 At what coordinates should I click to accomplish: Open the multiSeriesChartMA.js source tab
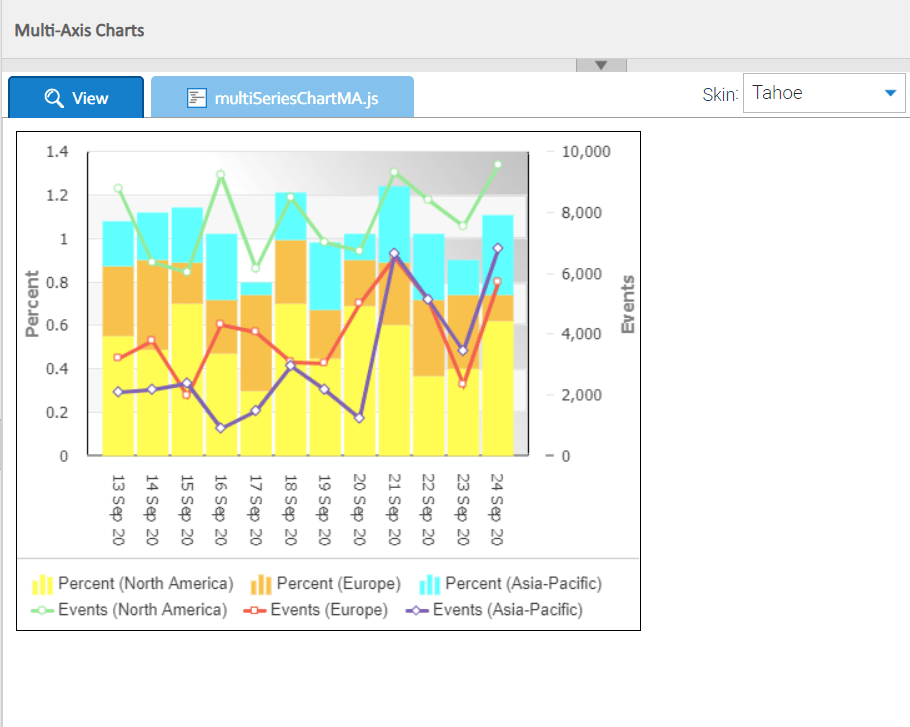pos(283,97)
